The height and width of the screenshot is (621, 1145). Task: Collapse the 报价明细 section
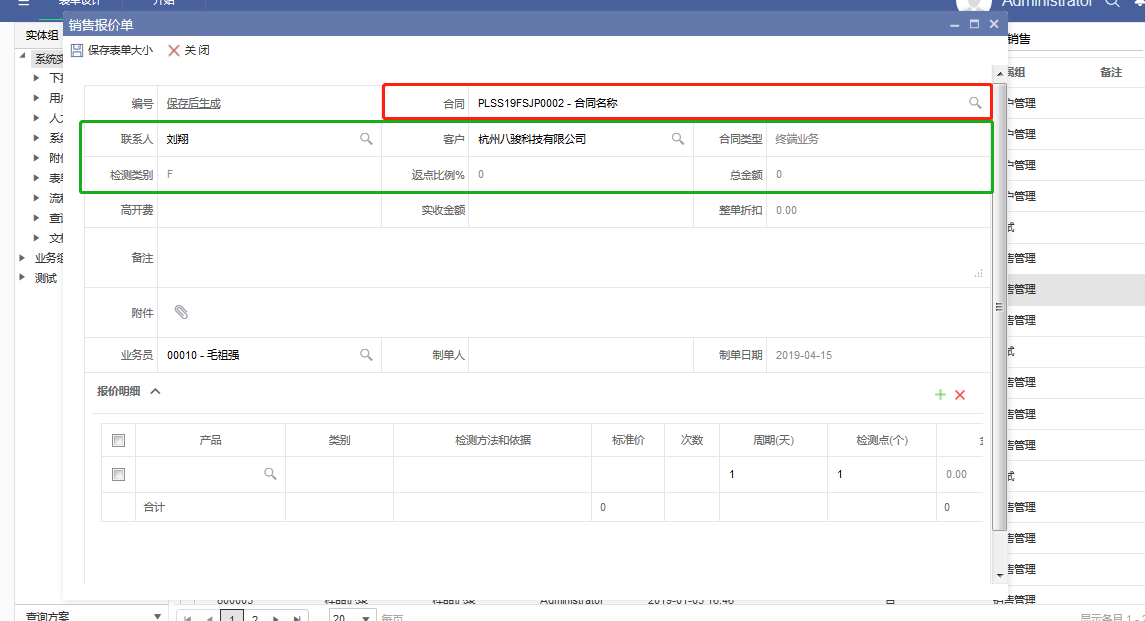(x=155, y=392)
